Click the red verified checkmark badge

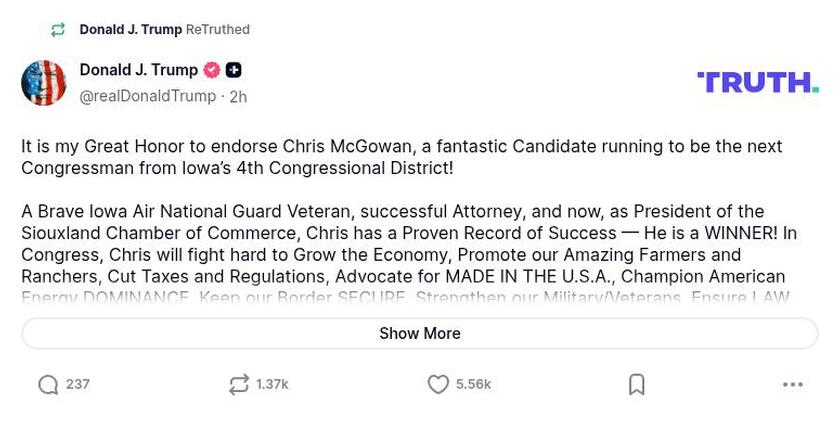pos(211,70)
